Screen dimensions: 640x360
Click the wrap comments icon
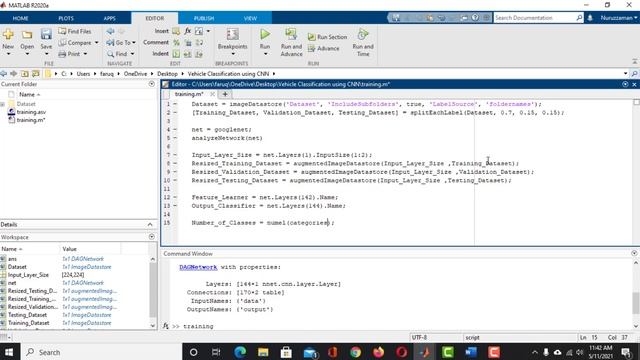(x=199, y=42)
